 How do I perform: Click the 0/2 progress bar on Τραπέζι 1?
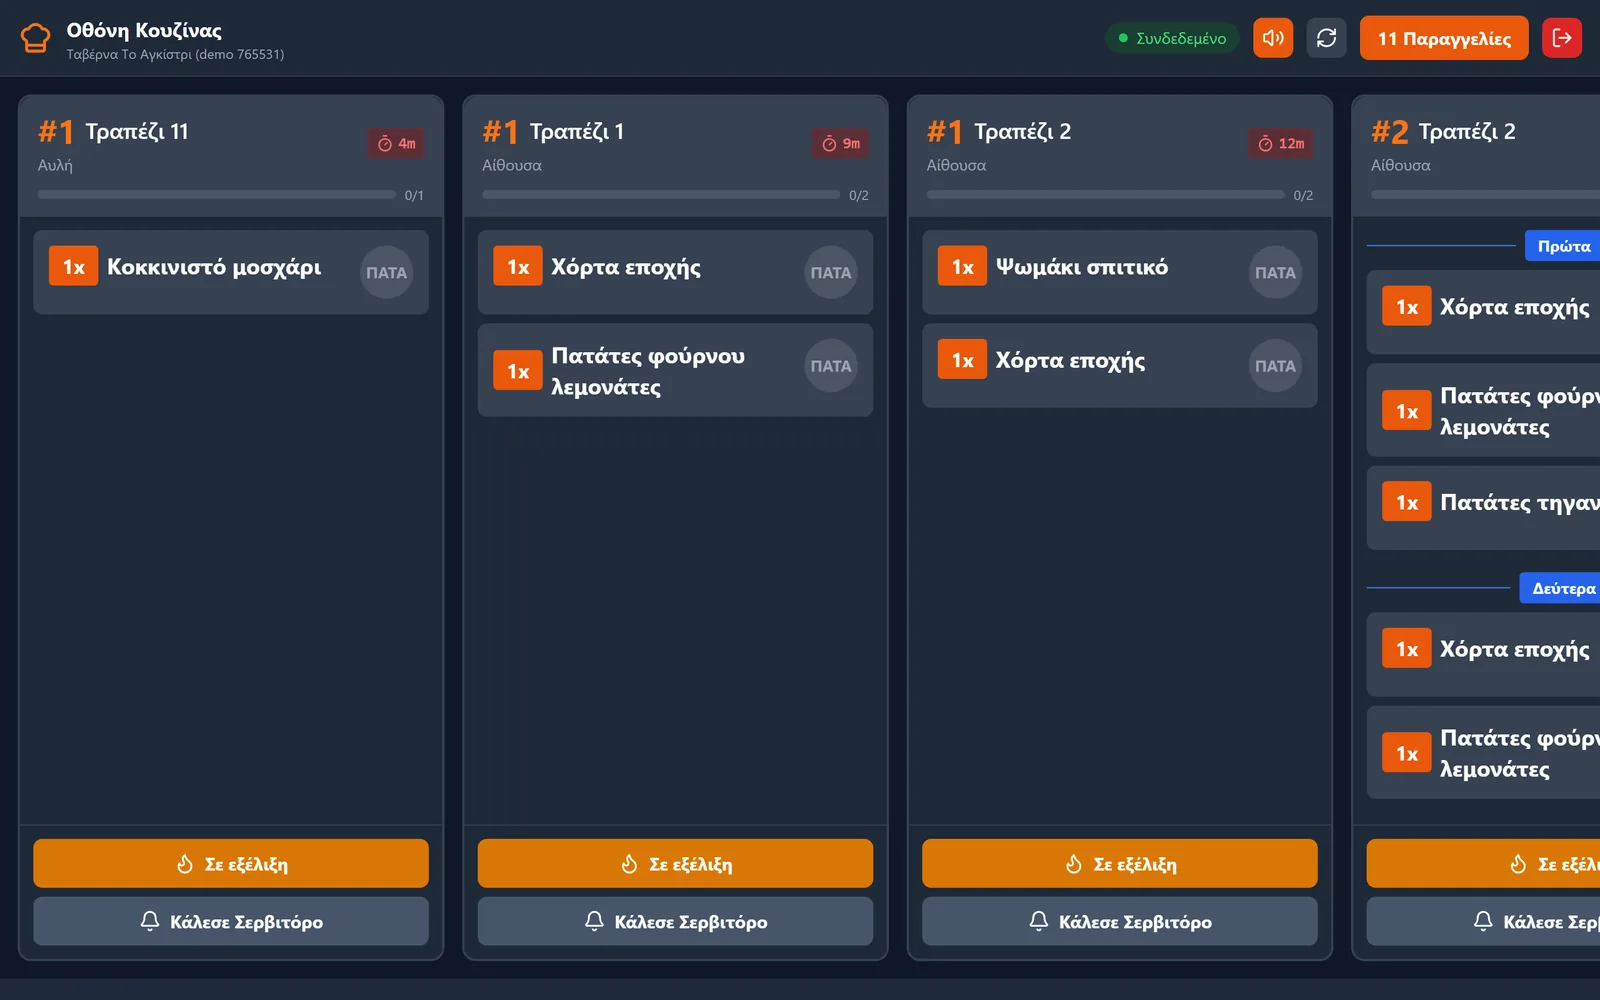click(661, 195)
